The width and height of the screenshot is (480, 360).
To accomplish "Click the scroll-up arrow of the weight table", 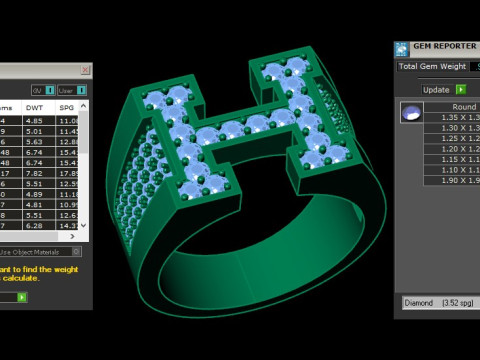I will [x=83, y=106].
